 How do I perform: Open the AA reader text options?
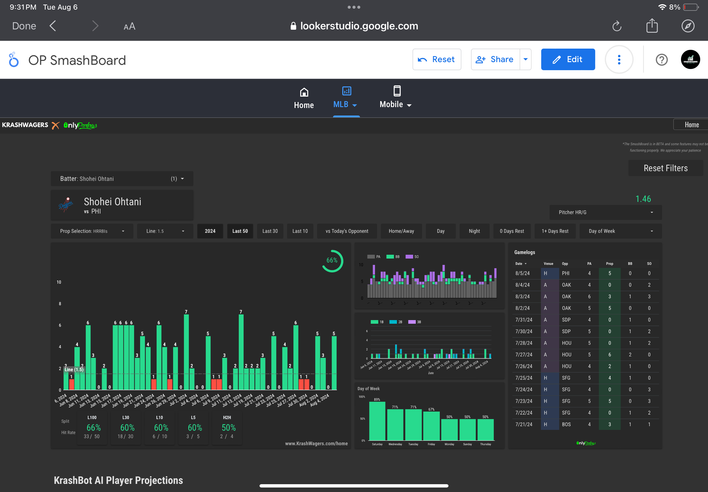click(129, 27)
